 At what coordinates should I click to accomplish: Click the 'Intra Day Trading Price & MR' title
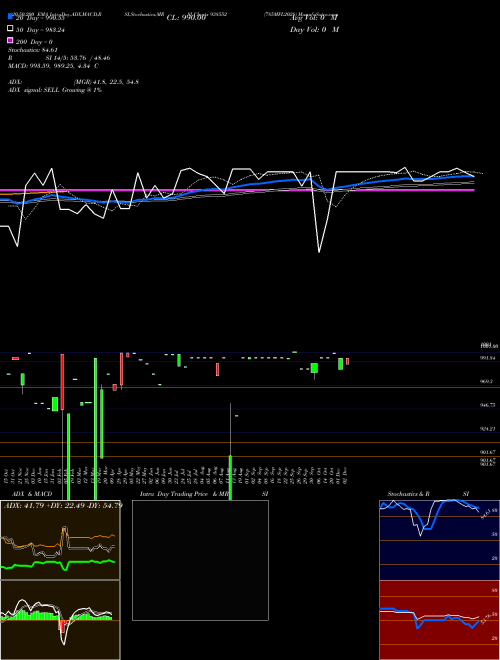coord(184,494)
